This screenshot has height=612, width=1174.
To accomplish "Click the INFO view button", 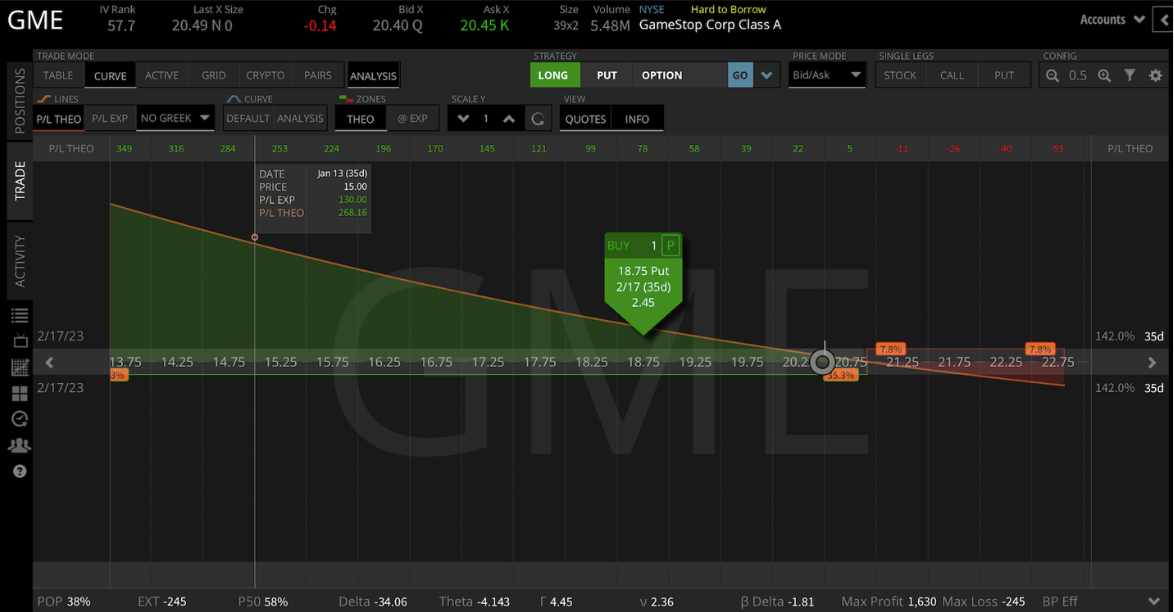I will [x=638, y=118].
